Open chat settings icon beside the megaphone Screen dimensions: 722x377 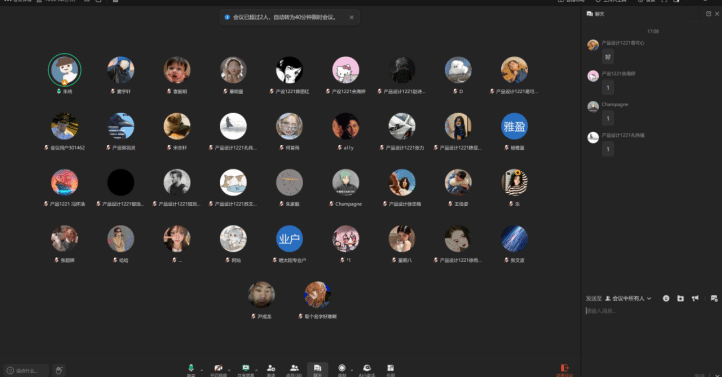click(x=714, y=298)
